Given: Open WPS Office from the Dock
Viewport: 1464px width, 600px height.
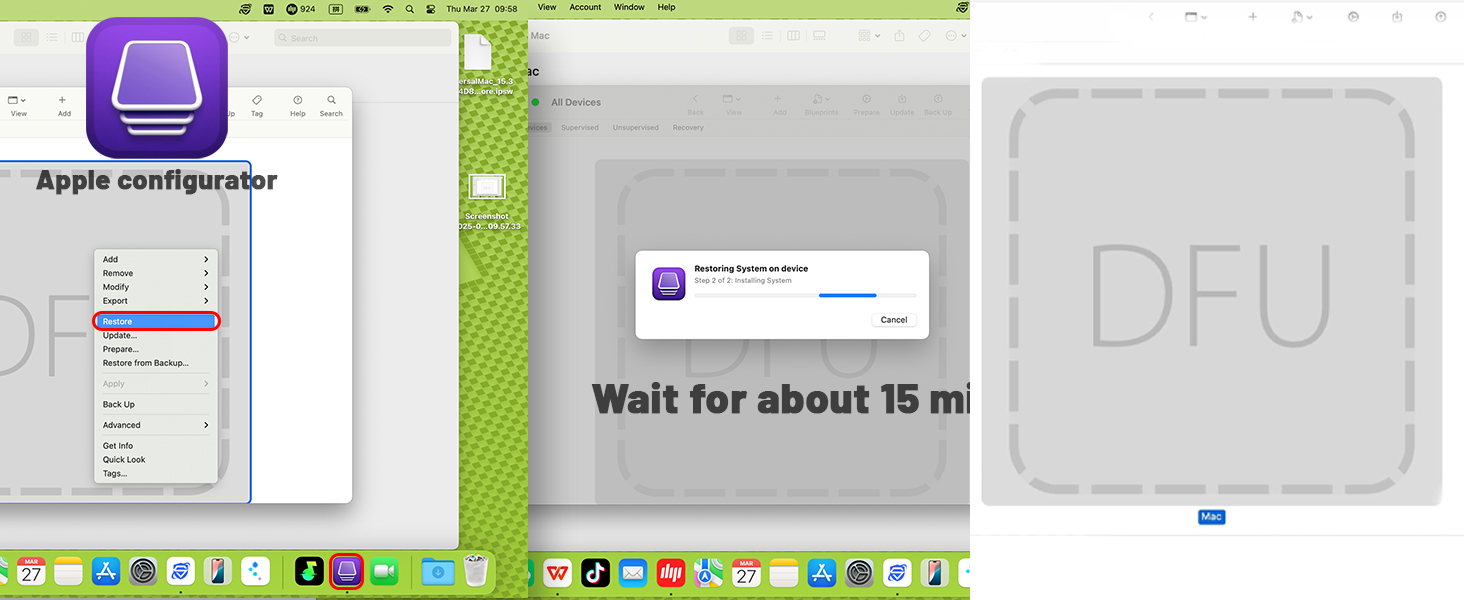Looking at the screenshot, I should tap(558, 572).
